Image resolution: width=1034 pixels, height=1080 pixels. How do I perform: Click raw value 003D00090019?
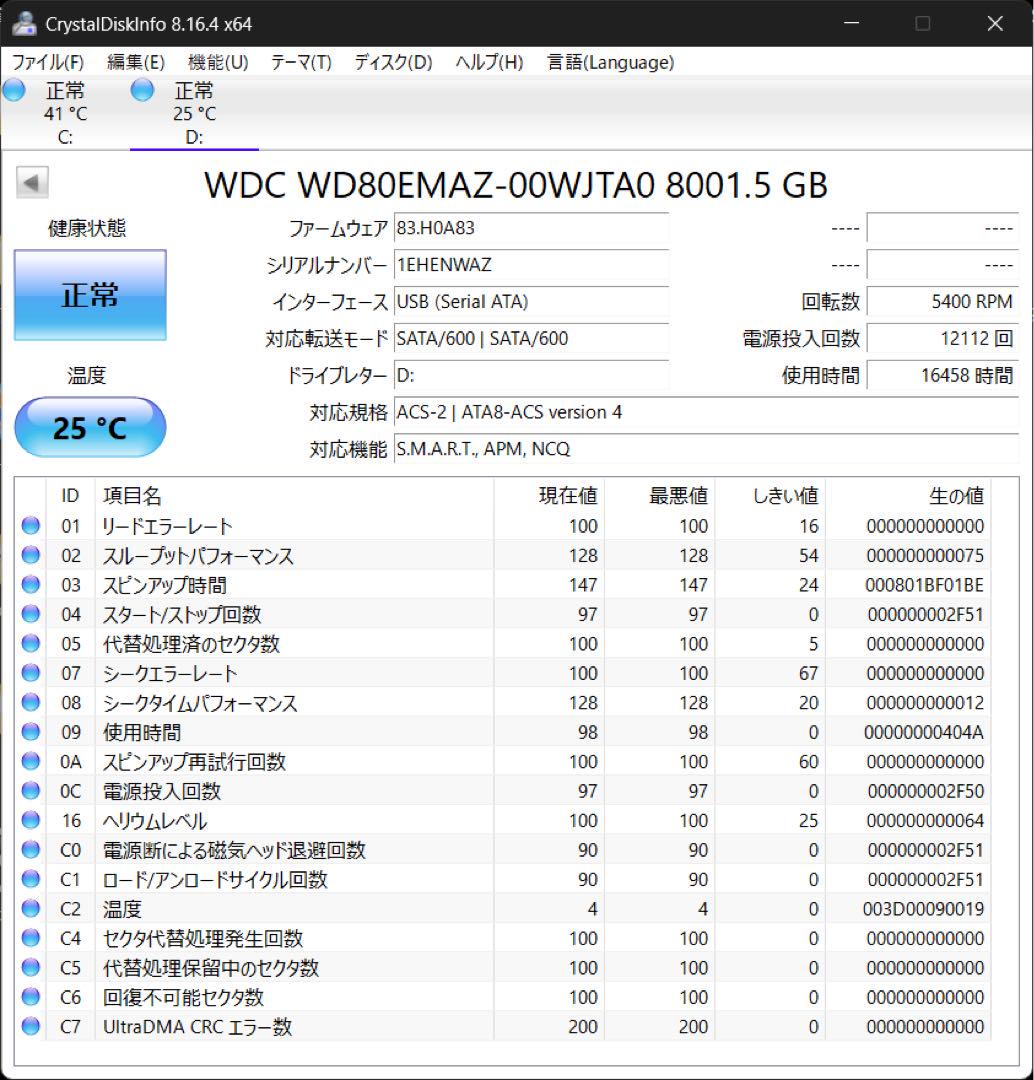[x=923, y=908]
